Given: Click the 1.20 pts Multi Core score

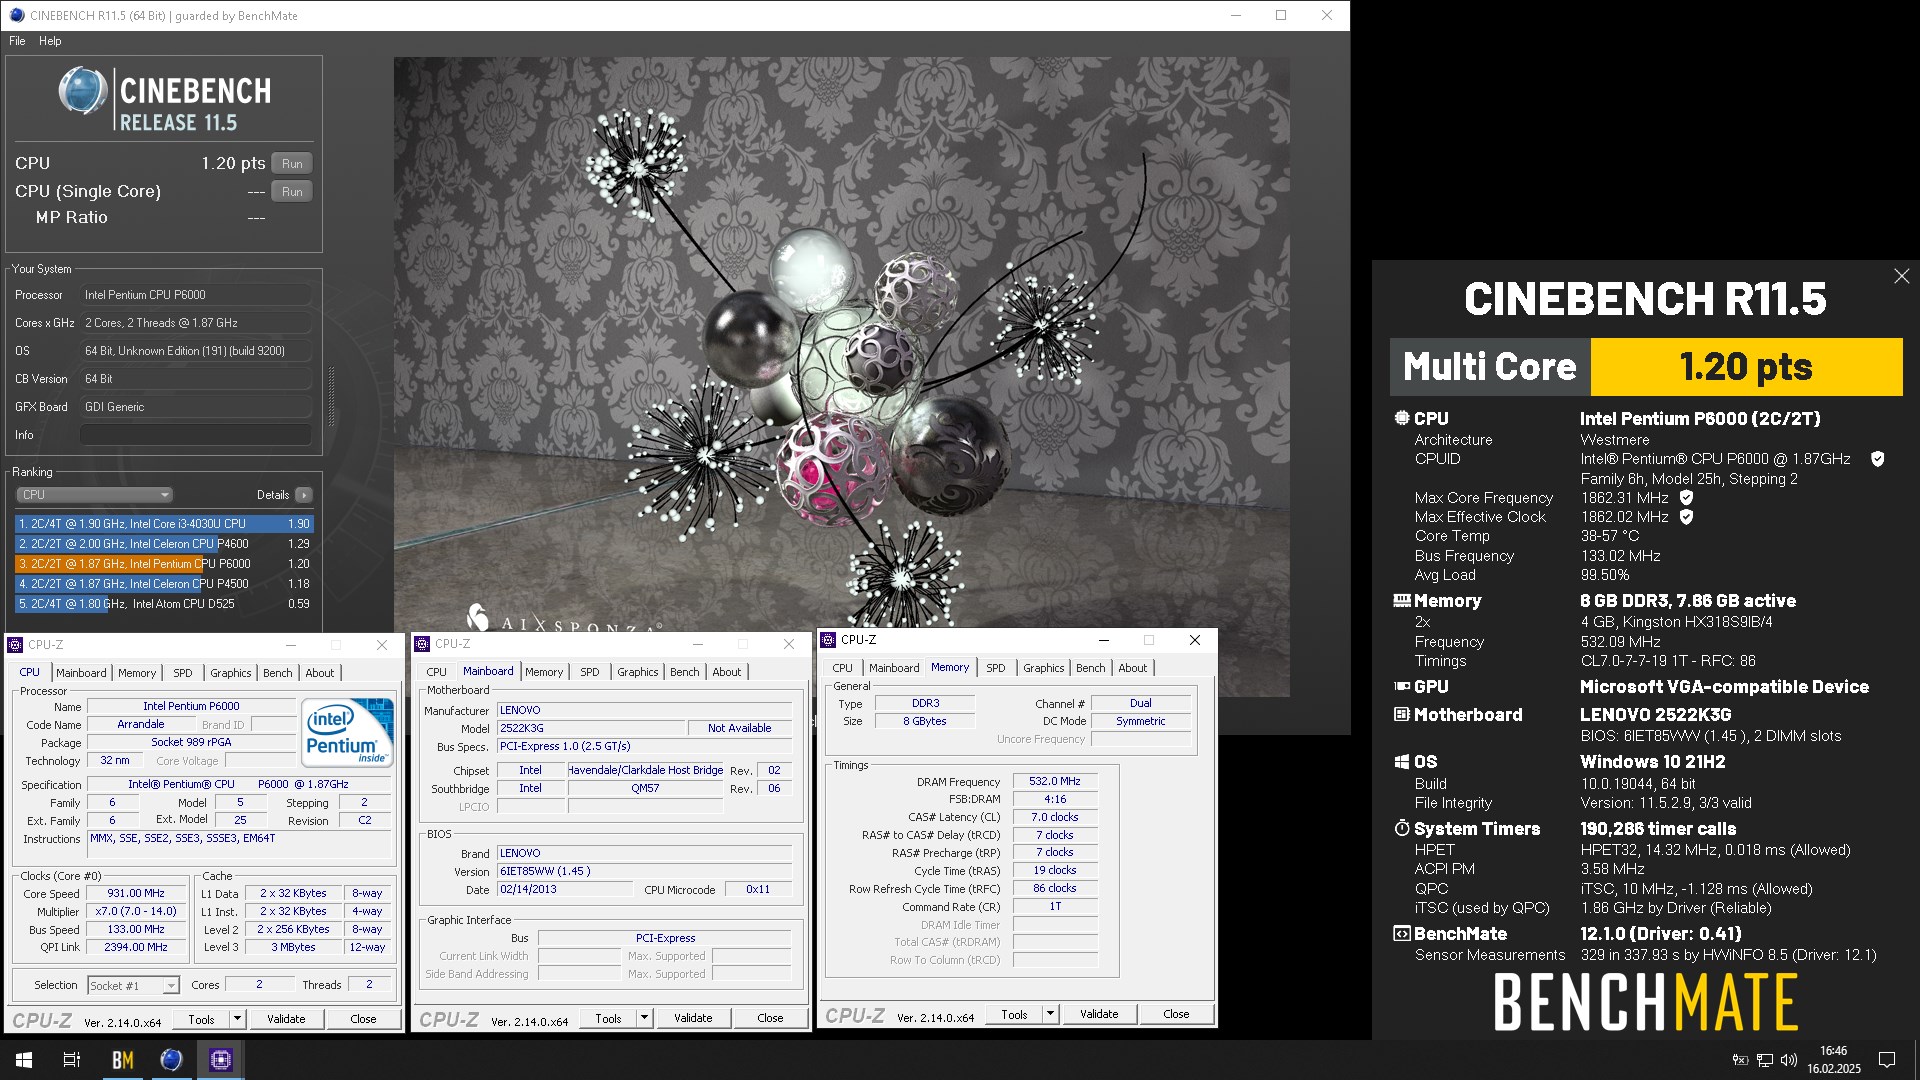Looking at the screenshot, I should pyautogui.click(x=1746, y=367).
